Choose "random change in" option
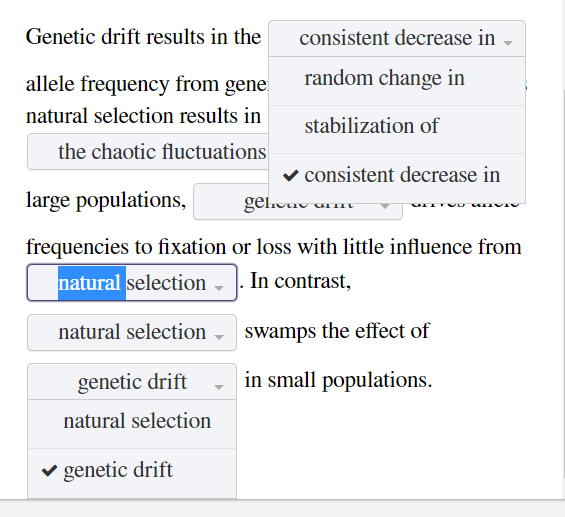The image size is (565, 517). (397, 81)
